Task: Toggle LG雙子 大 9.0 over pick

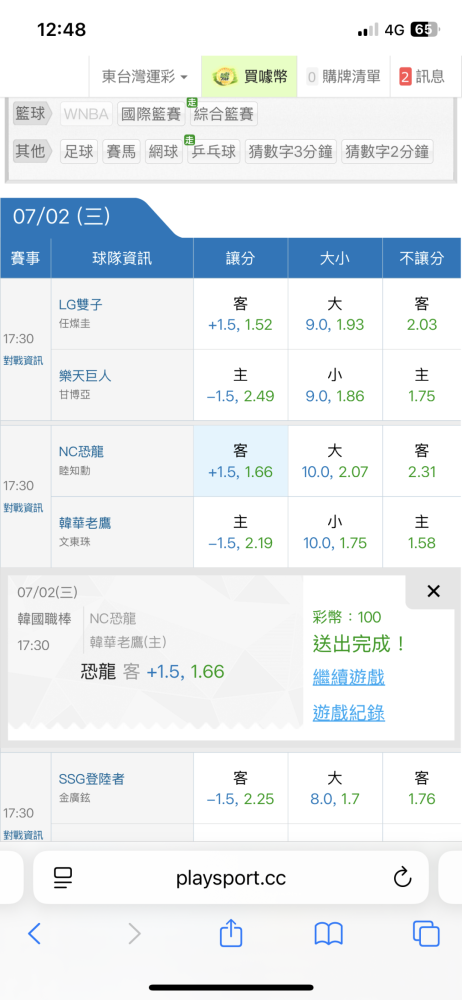Action: [335, 314]
